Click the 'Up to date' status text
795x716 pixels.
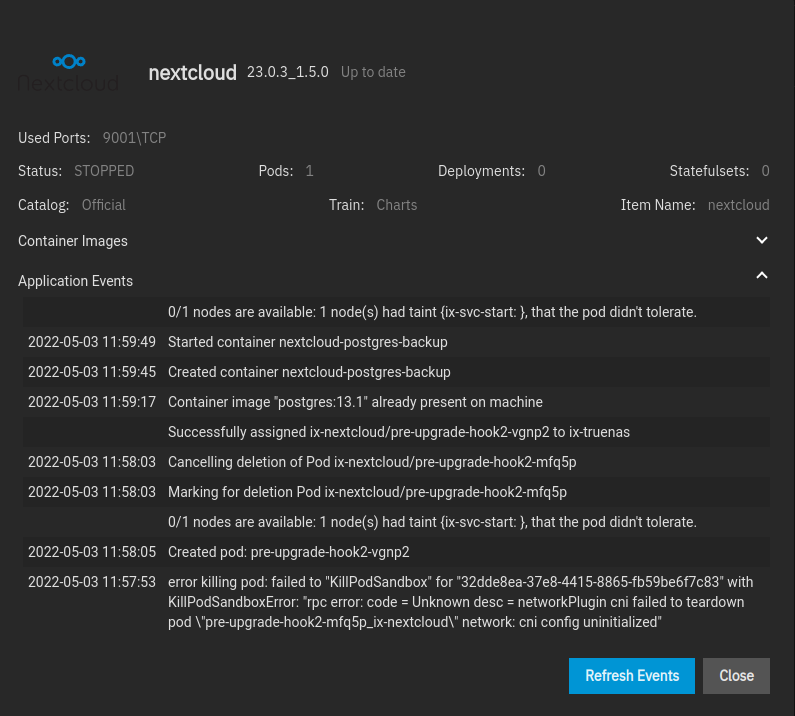pyautogui.click(x=373, y=72)
